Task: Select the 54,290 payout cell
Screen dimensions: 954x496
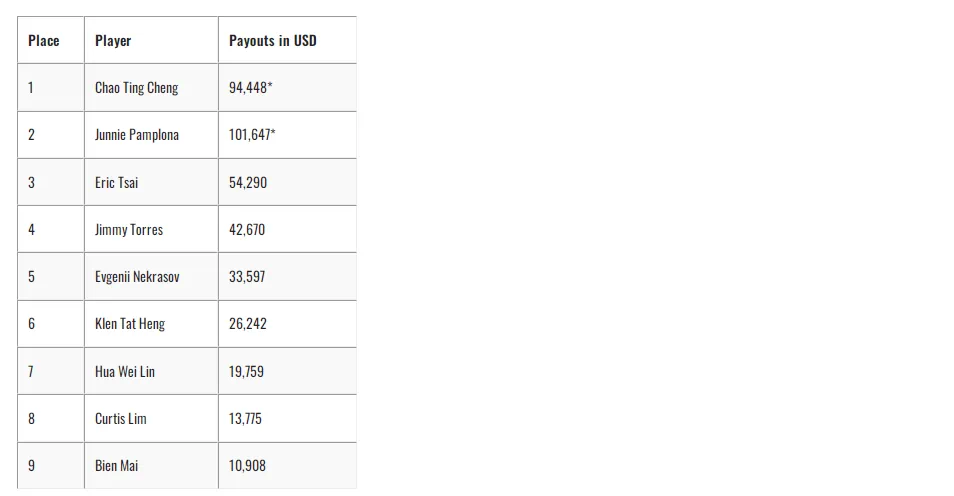Action: tap(248, 183)
